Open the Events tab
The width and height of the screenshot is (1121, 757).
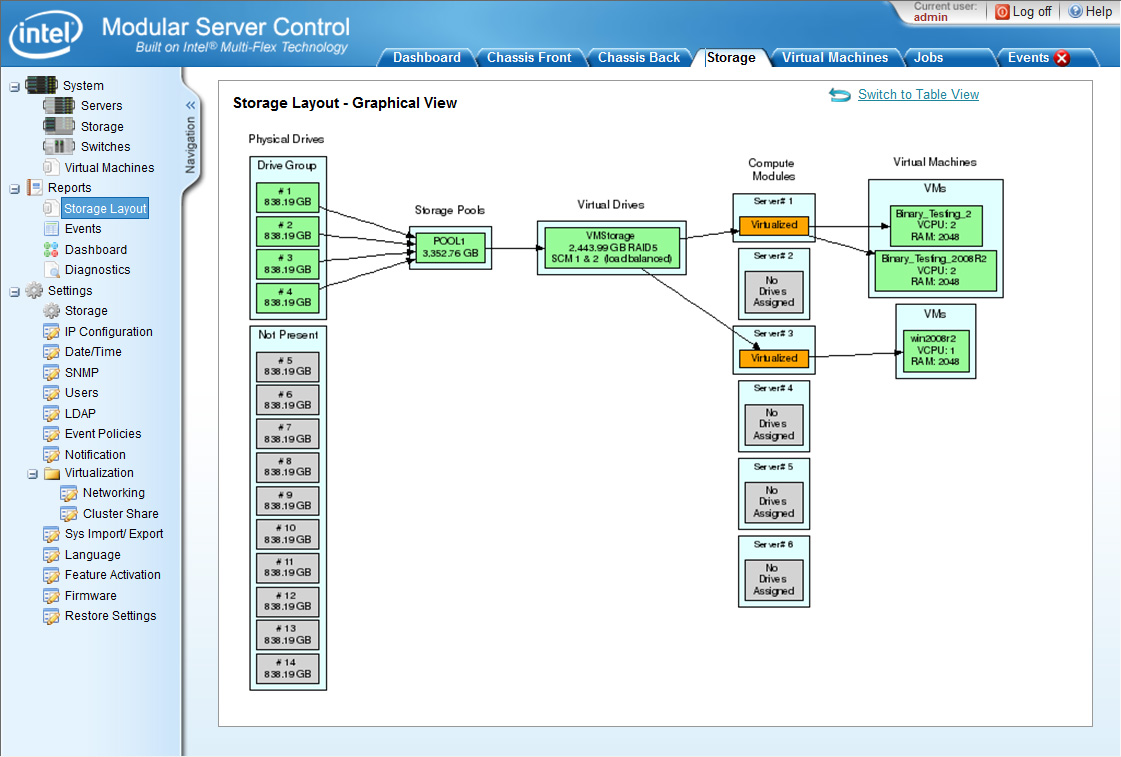click(x=1028, y=57)
